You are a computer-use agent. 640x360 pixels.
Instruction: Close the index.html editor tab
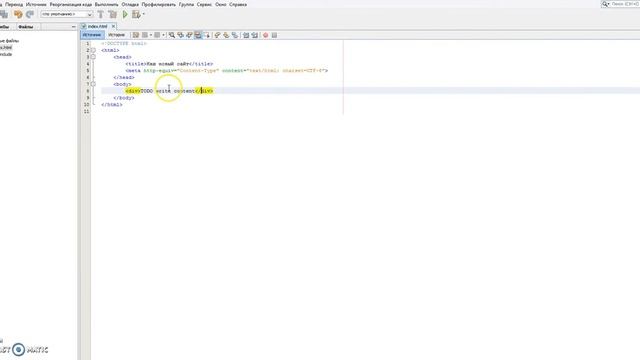coord(113,26)
